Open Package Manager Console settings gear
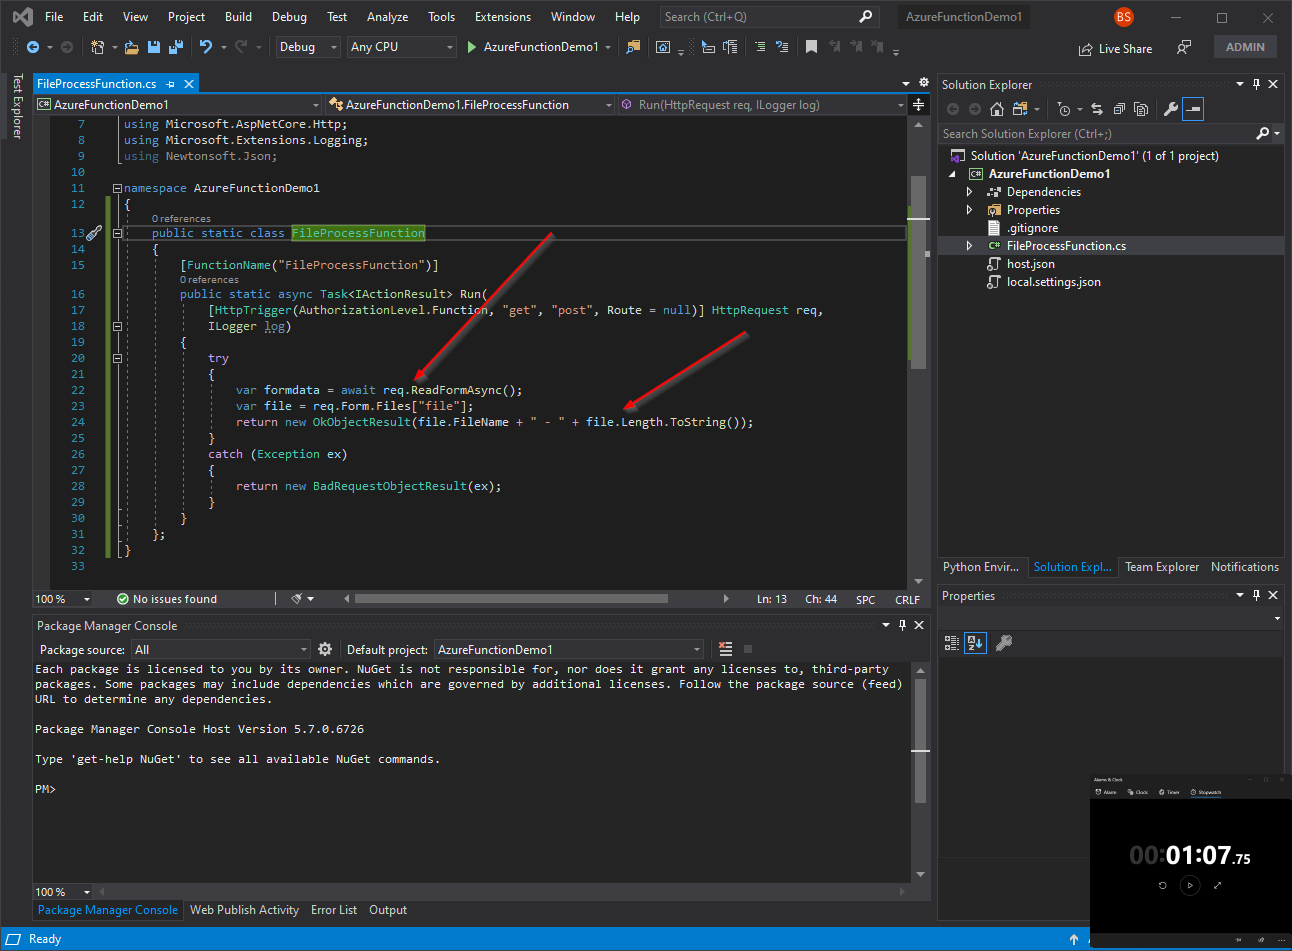 point(325,649)
